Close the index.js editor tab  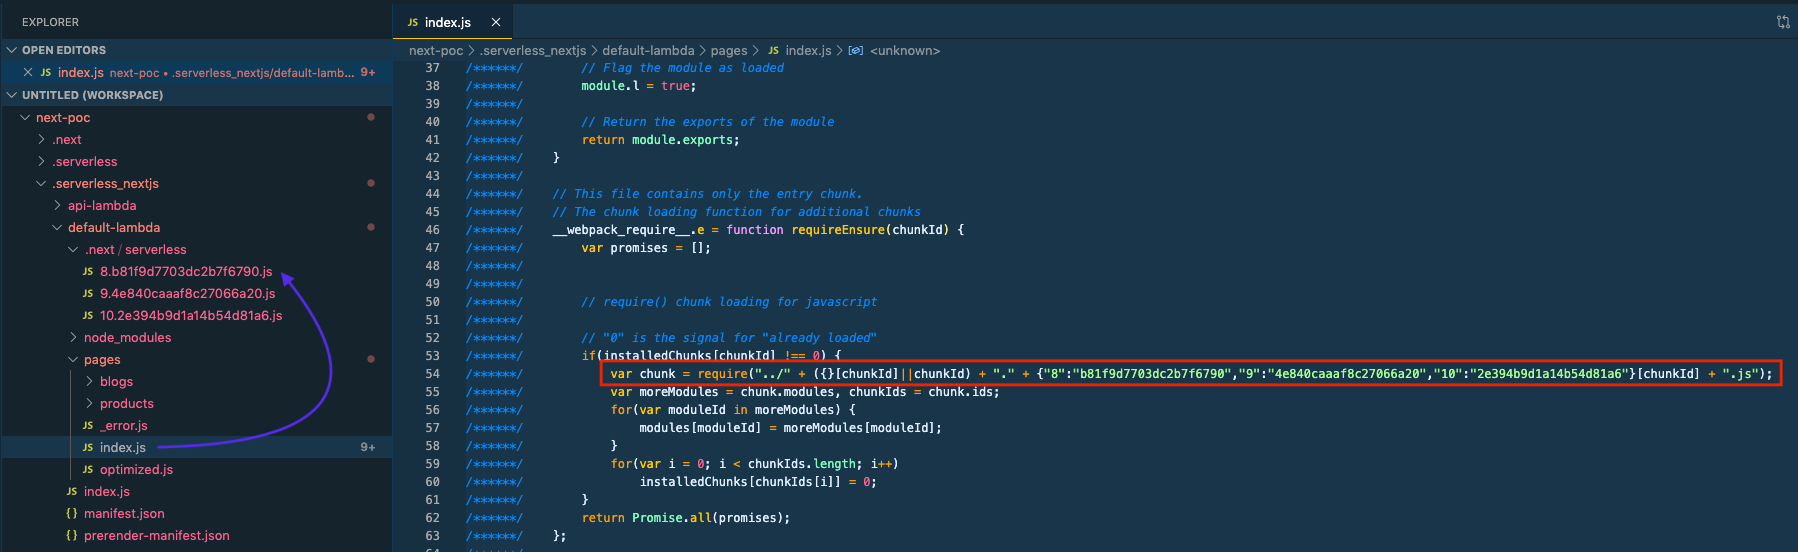coord(496,22)
